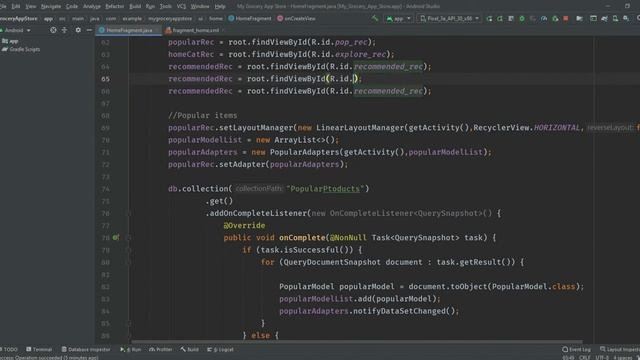Click the fold marker at line 80

(128, 262)
